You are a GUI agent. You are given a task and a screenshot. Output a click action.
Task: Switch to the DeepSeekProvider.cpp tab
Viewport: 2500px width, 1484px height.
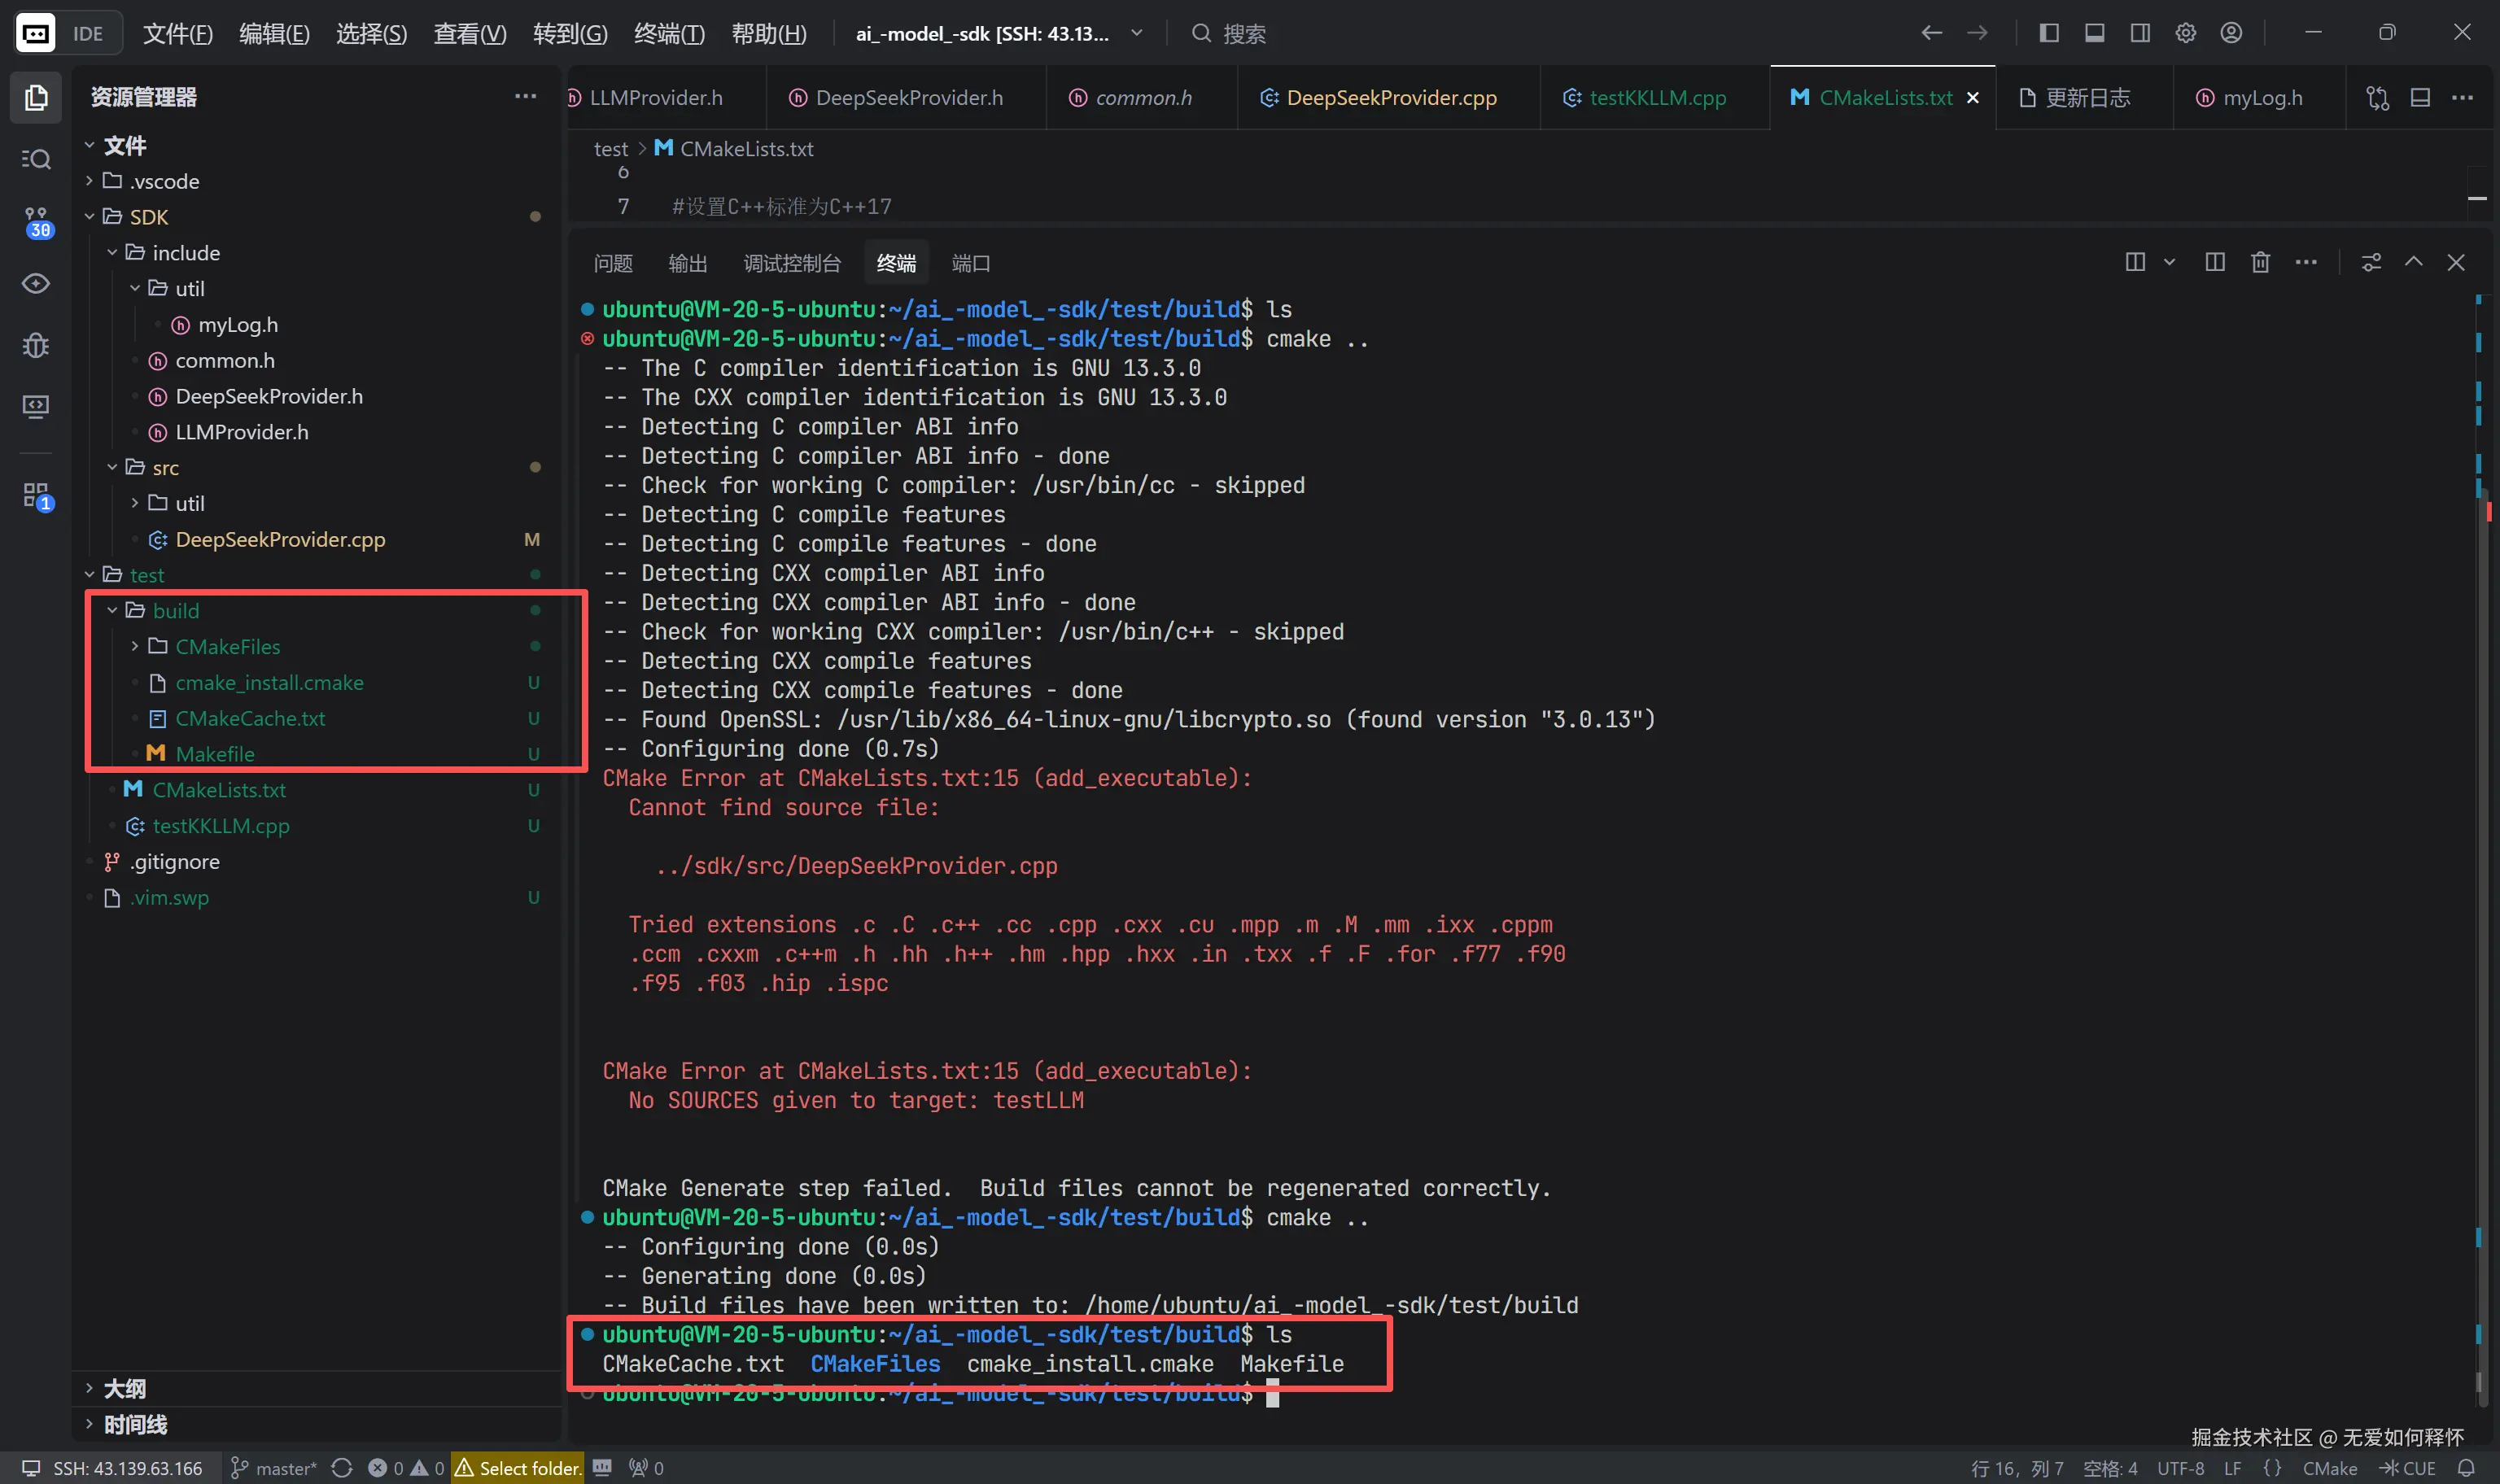1390,97
